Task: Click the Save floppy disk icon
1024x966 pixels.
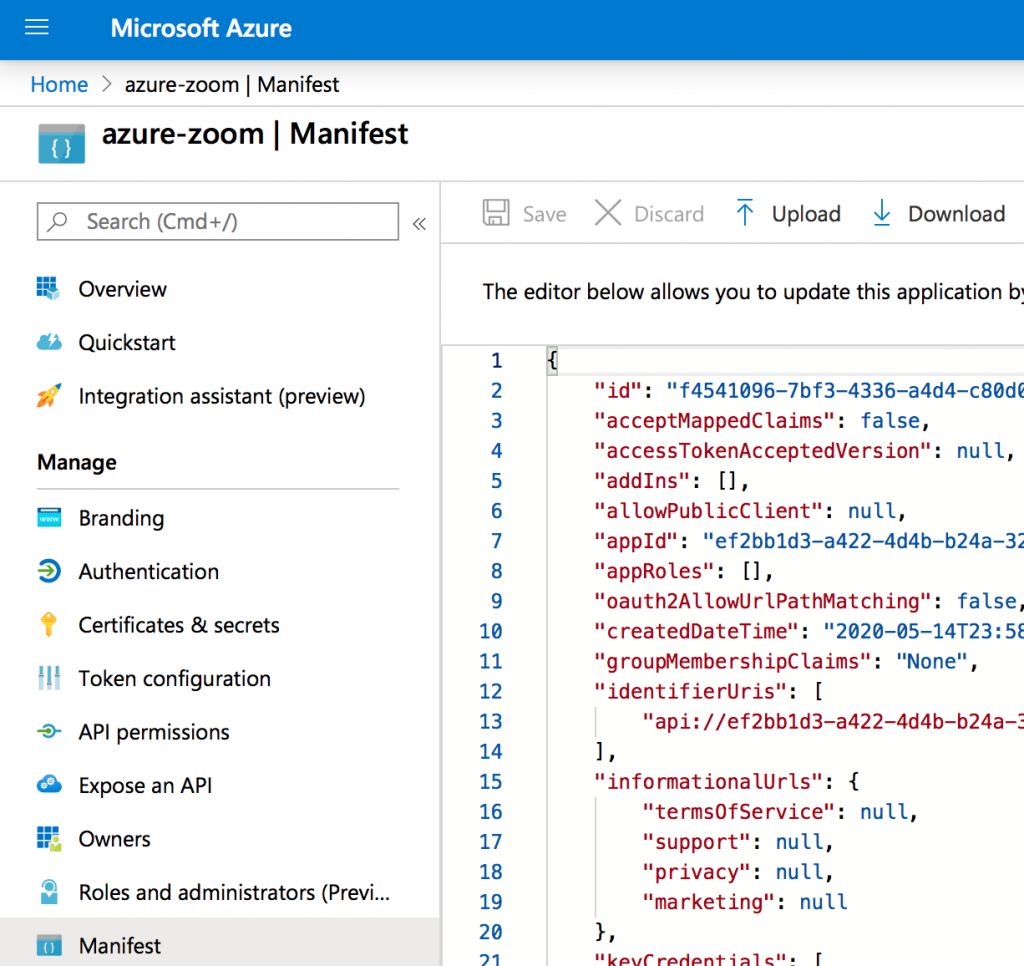Action: pyautogui.click(x=496, y=213)
